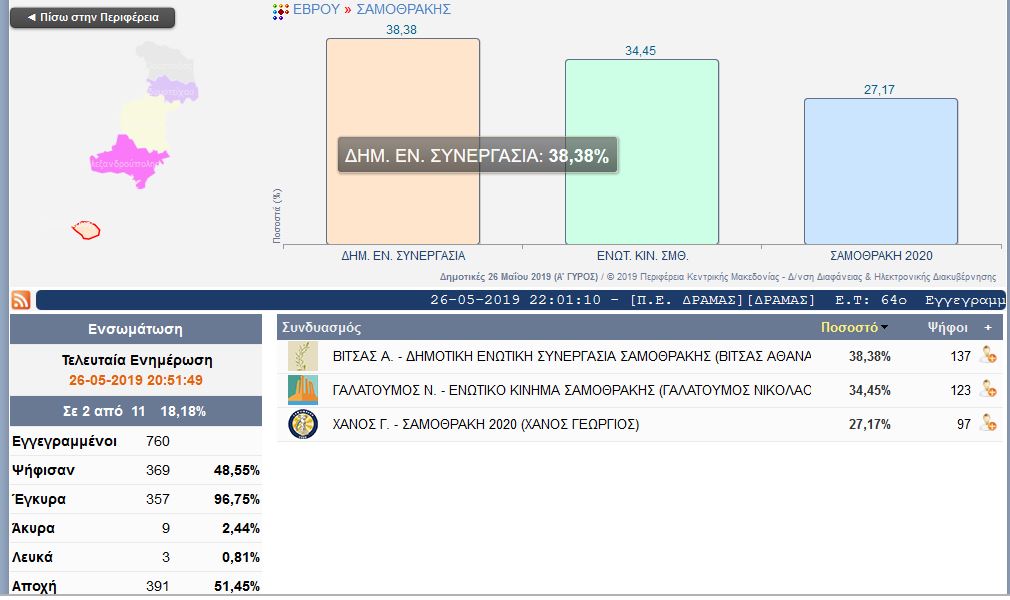
Task: Open candidates icon for the ΒΙΤΣΑΣ row
Action: 989,355
